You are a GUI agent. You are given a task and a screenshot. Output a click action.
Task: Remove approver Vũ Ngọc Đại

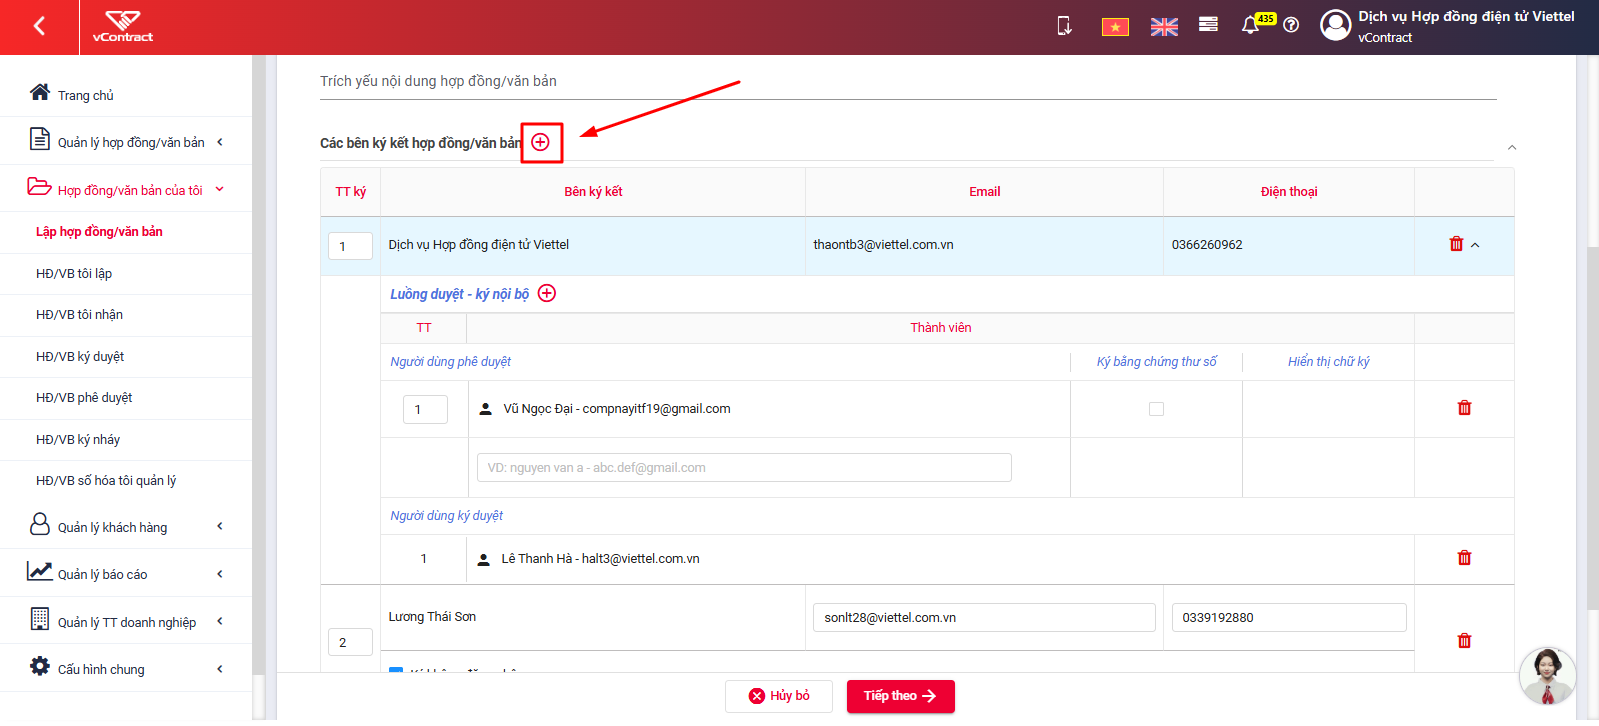coord(1464,408)
